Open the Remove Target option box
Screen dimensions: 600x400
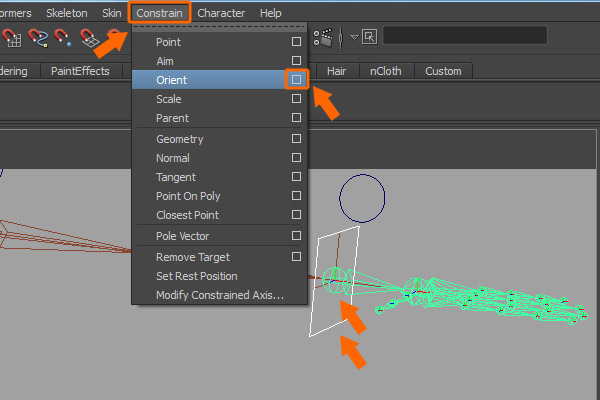tap(296, 256)
